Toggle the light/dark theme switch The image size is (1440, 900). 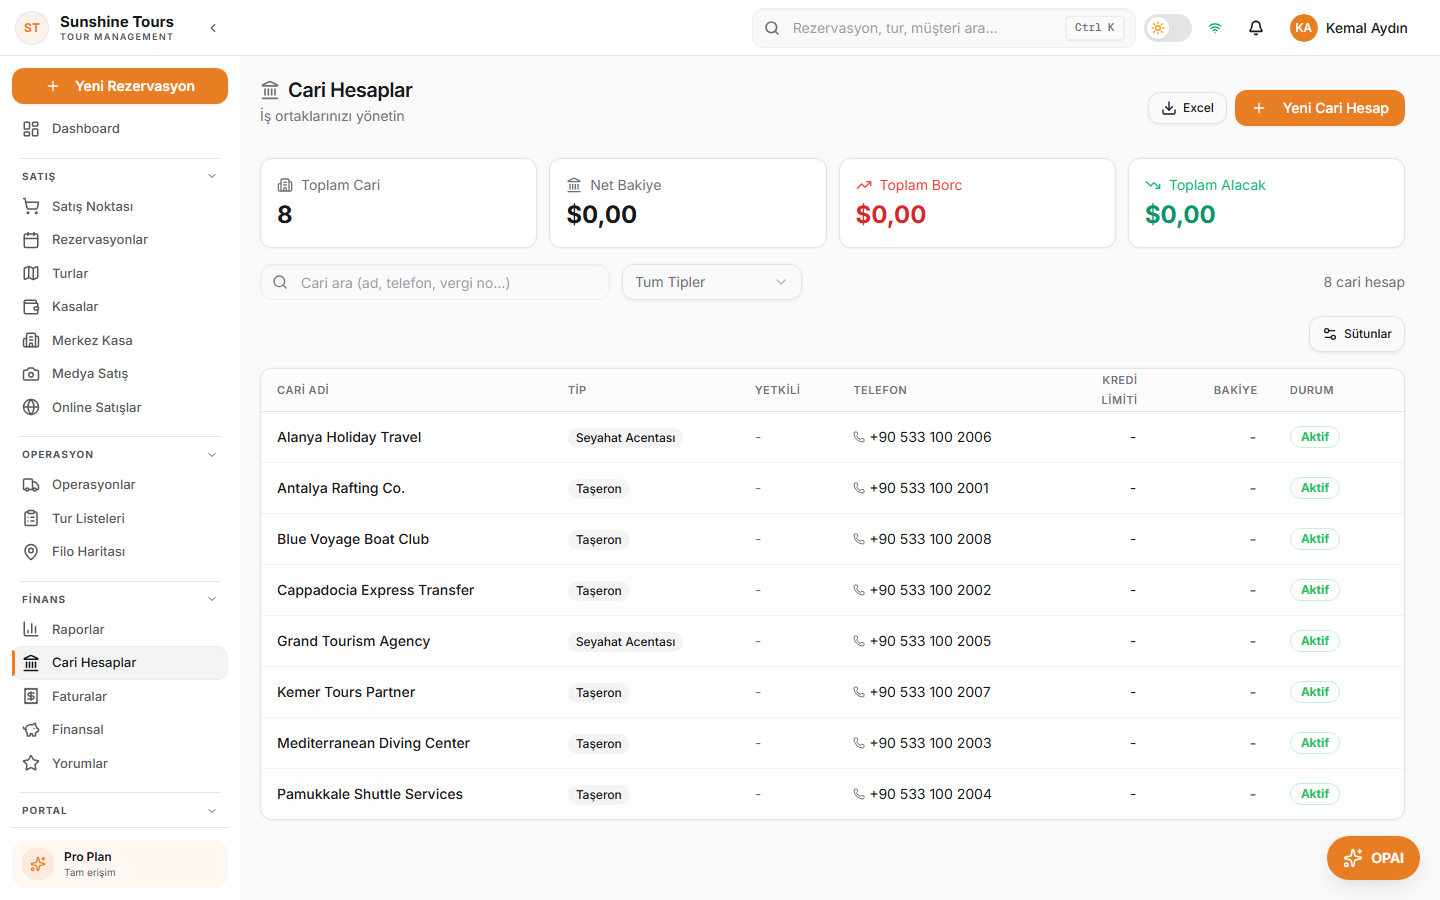pos(1168,28)
